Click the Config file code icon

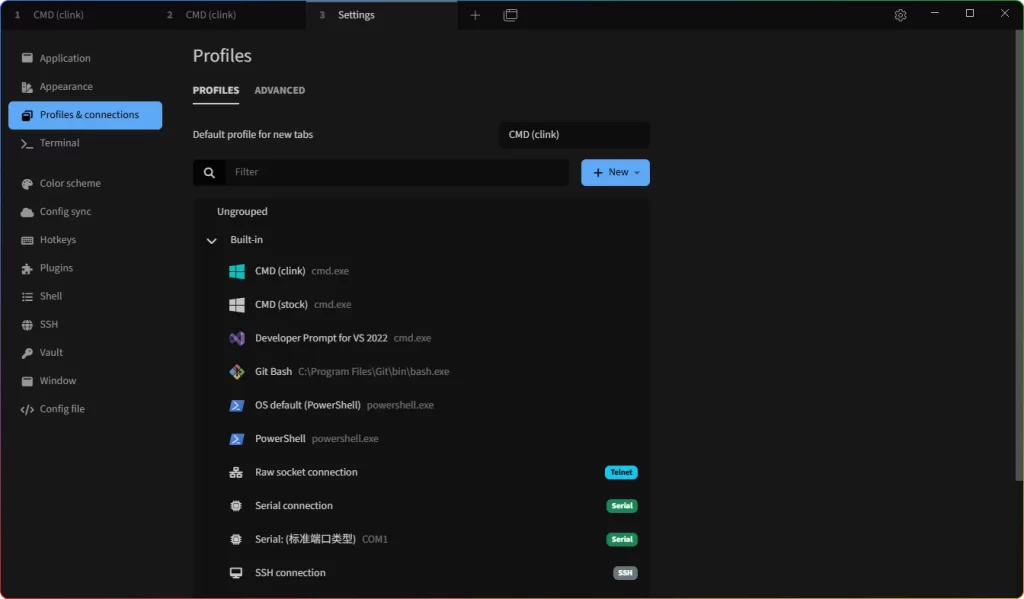(27, 410)
